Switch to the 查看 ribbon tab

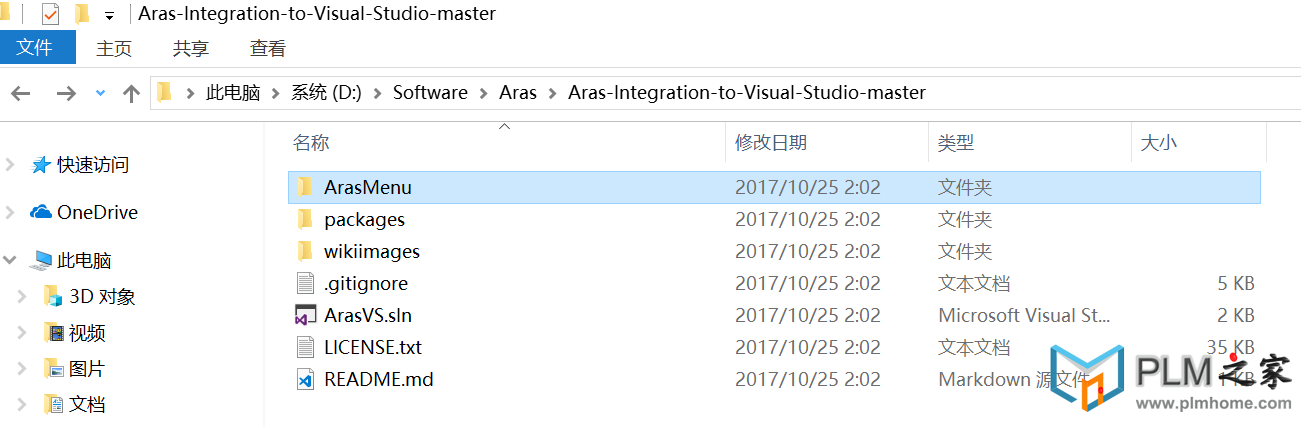pyautogui.click(x=268, y=48)
